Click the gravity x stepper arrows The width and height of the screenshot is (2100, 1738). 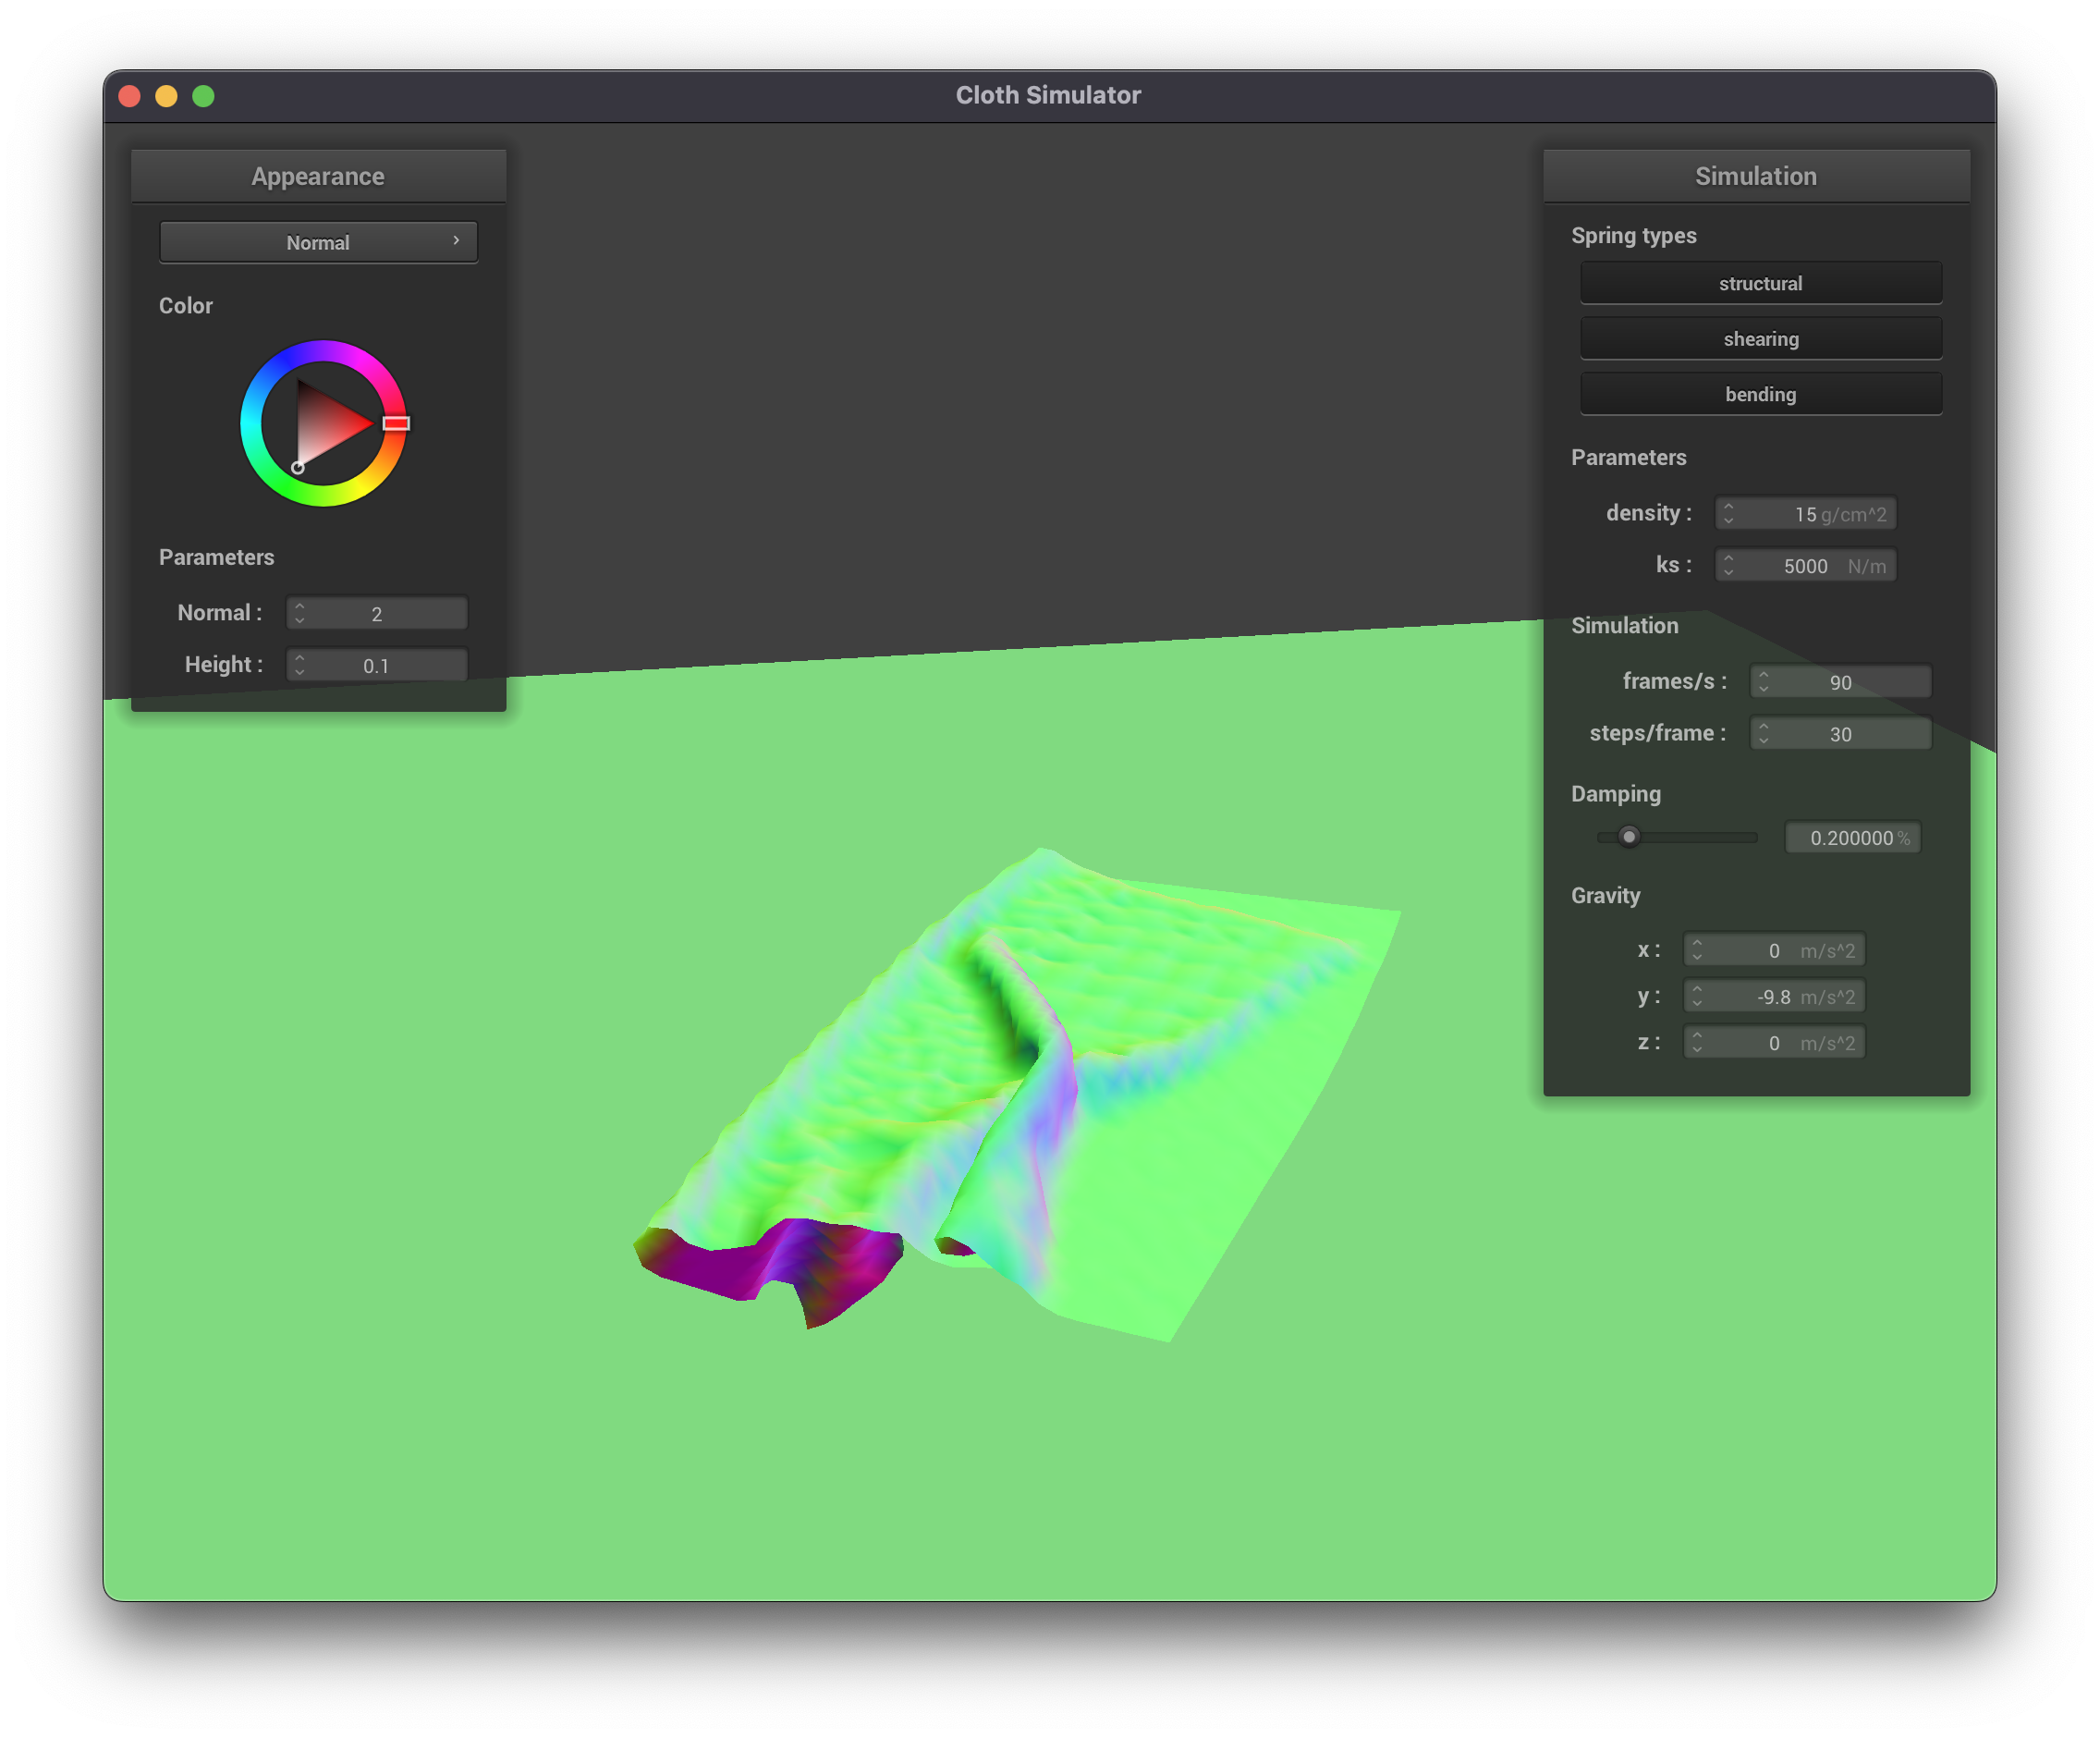click(x=1697, y=950)
